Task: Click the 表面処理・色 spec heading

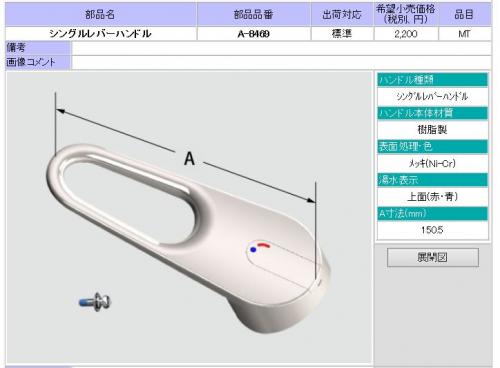Action: pyautogui.click(x=432, y=147)
